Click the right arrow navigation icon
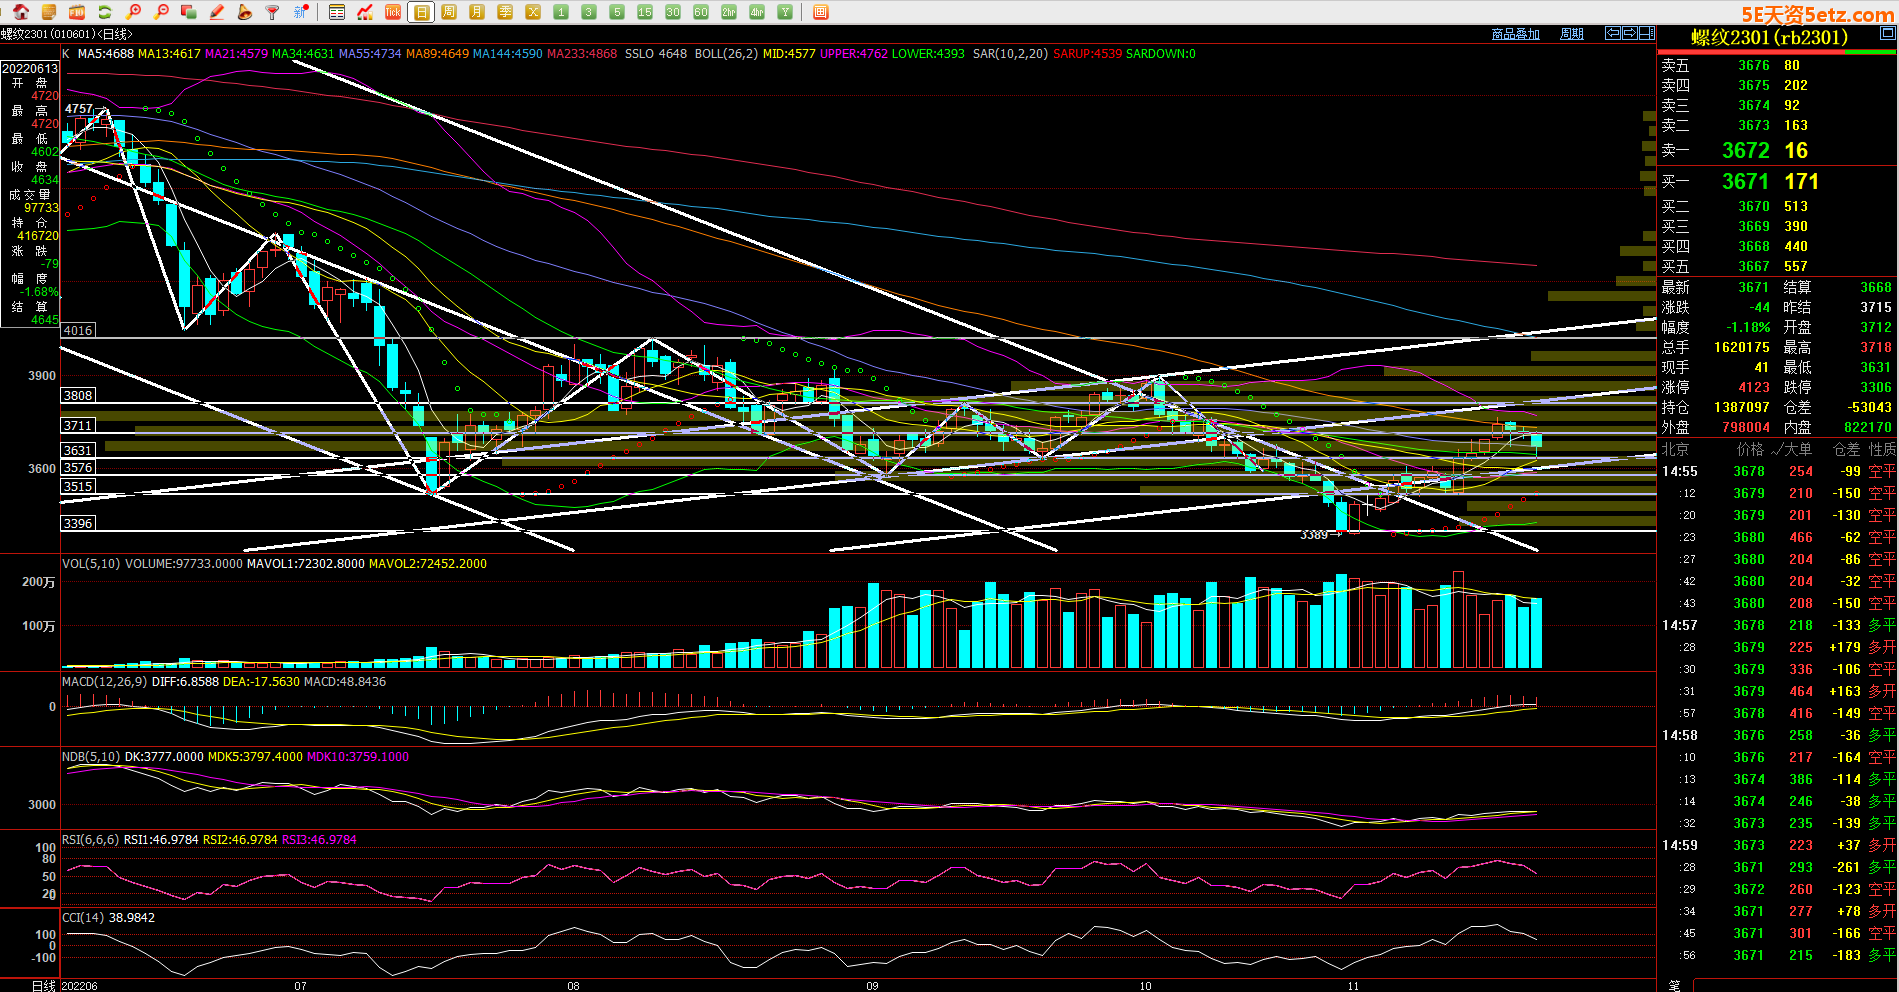 1629,33
